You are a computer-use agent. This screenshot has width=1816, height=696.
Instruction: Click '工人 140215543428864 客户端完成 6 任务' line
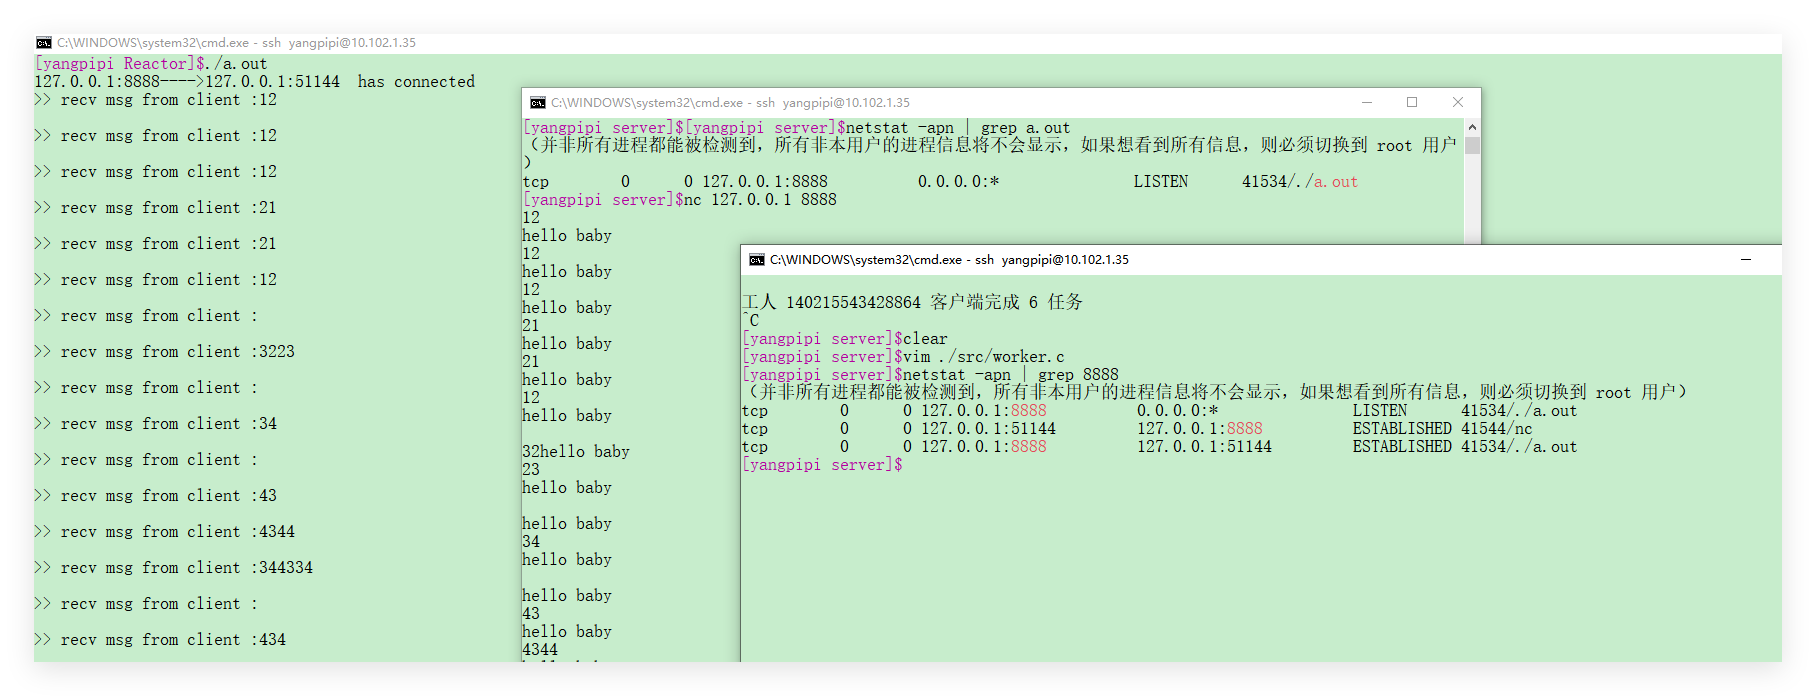912,302
